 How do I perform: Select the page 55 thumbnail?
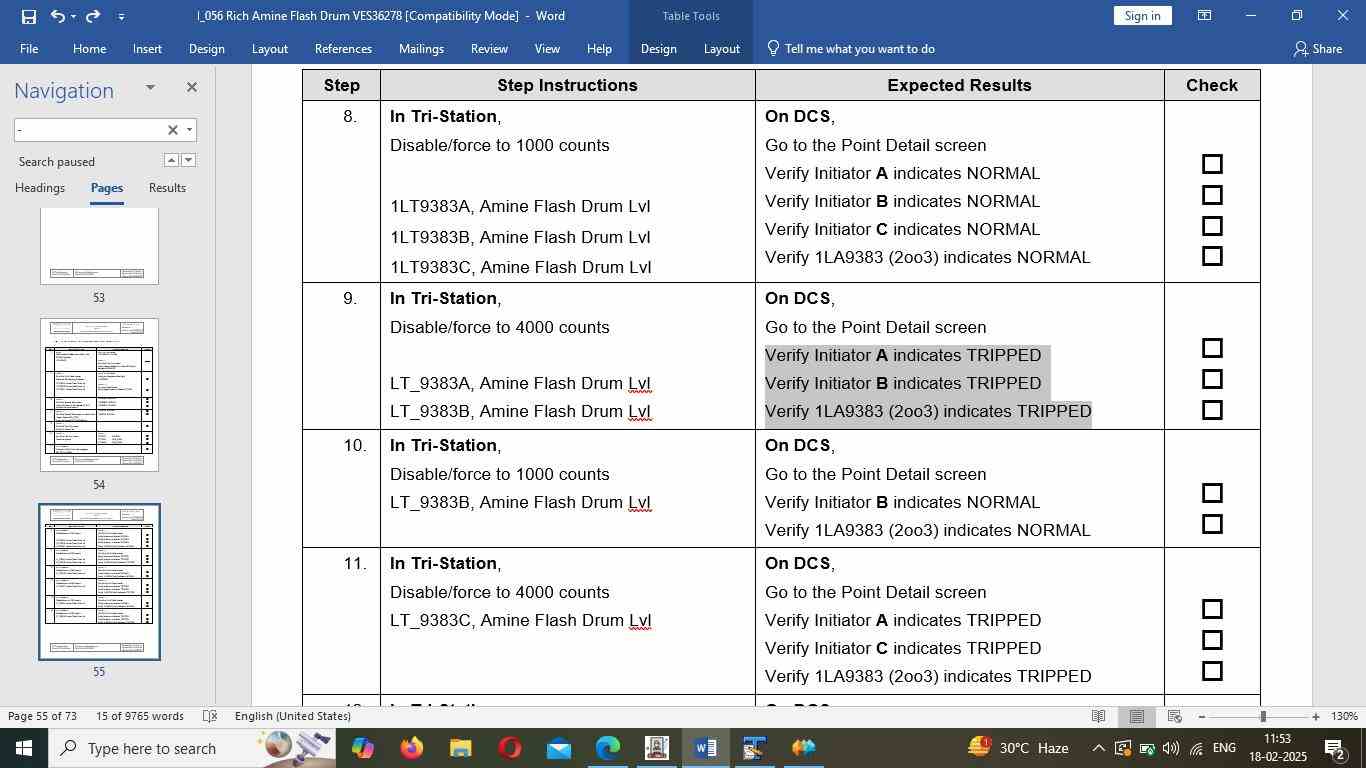pos(99,582)
